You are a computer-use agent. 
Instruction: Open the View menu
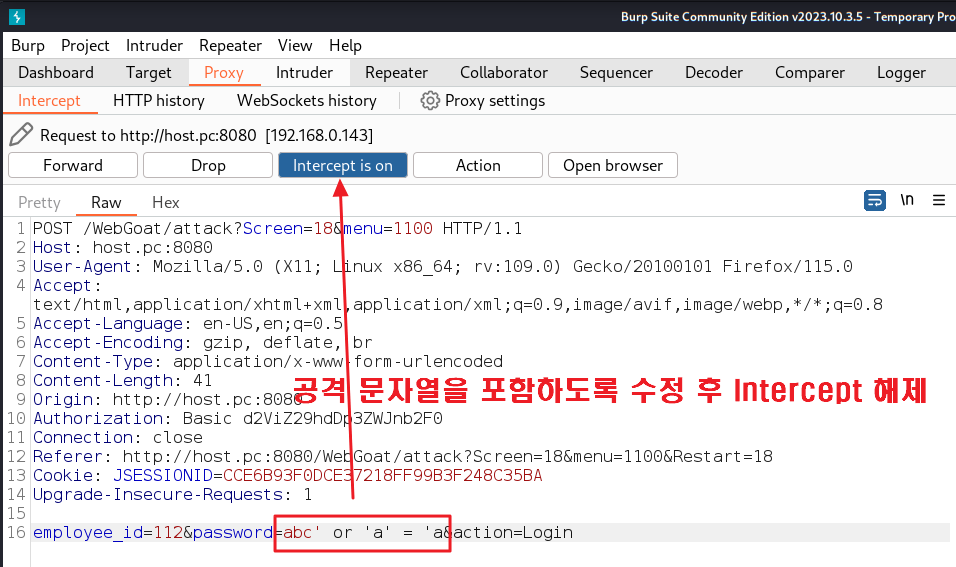point(295,46)
